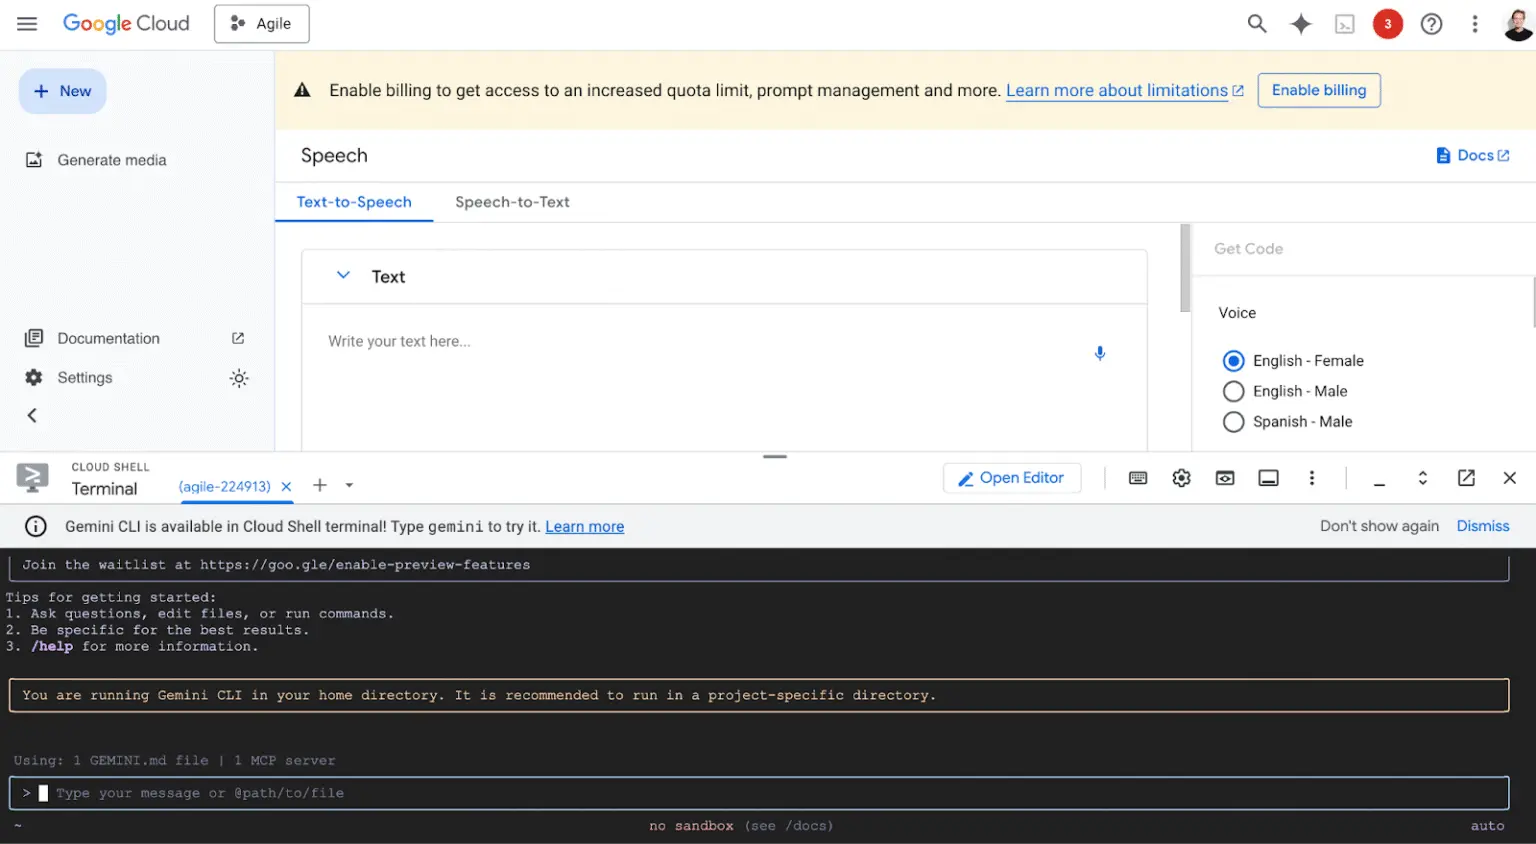Open Learn more about limitations link
The image size is (1536, 844).
(1125, 91)
